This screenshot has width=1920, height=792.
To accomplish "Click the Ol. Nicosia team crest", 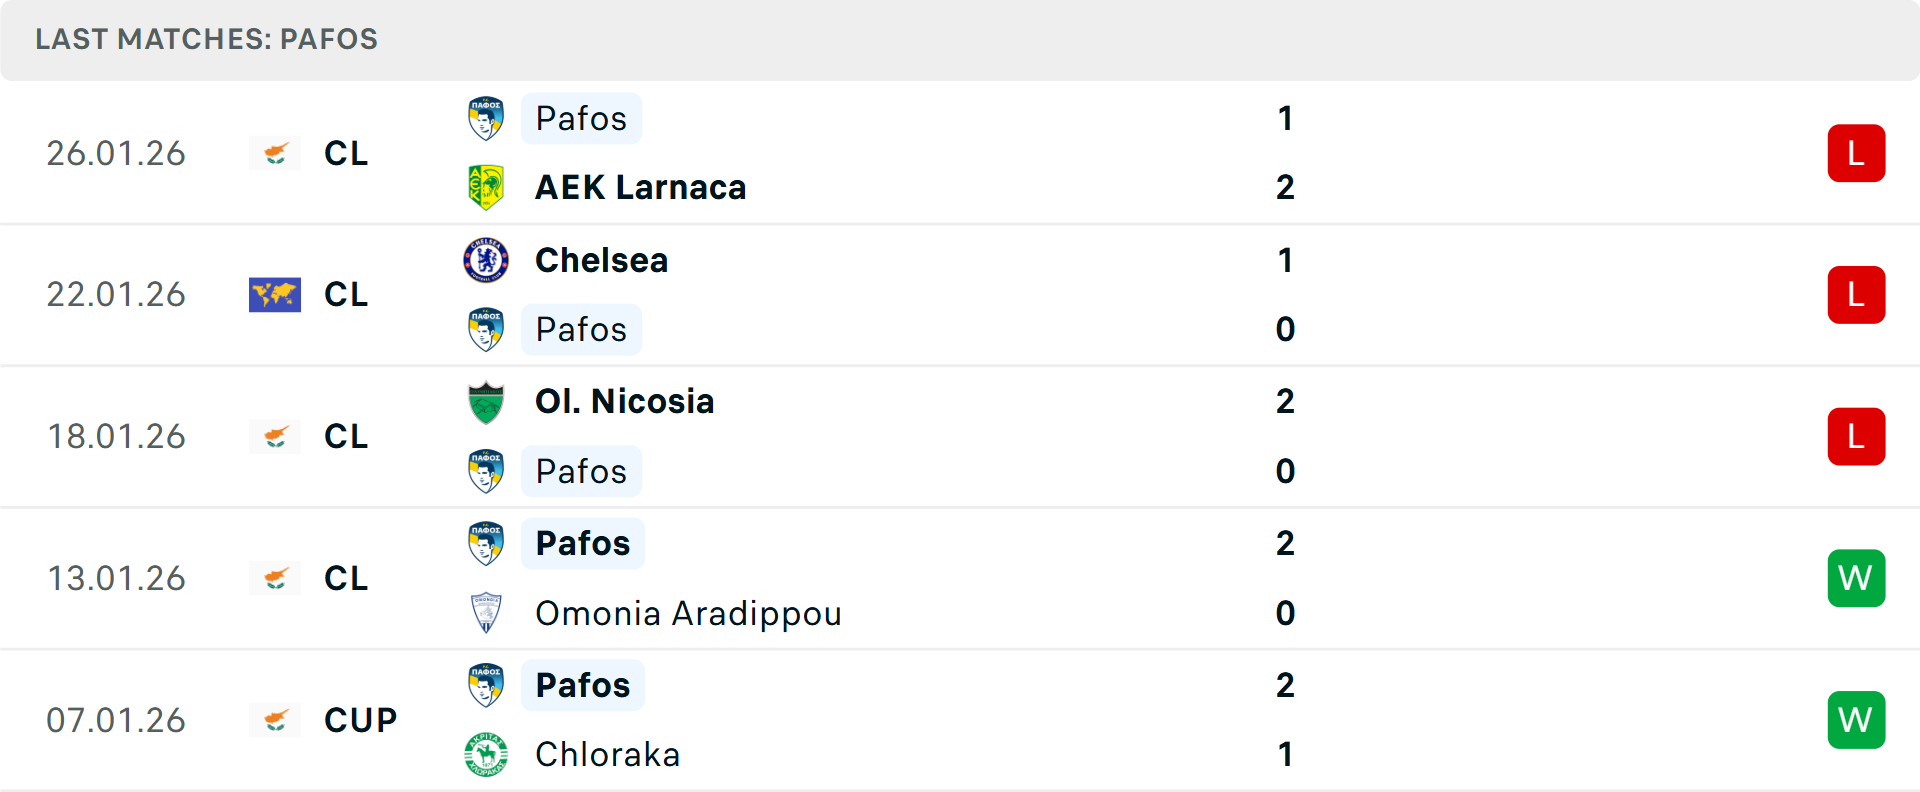I will pyautogui.click(x=486, y=402).
